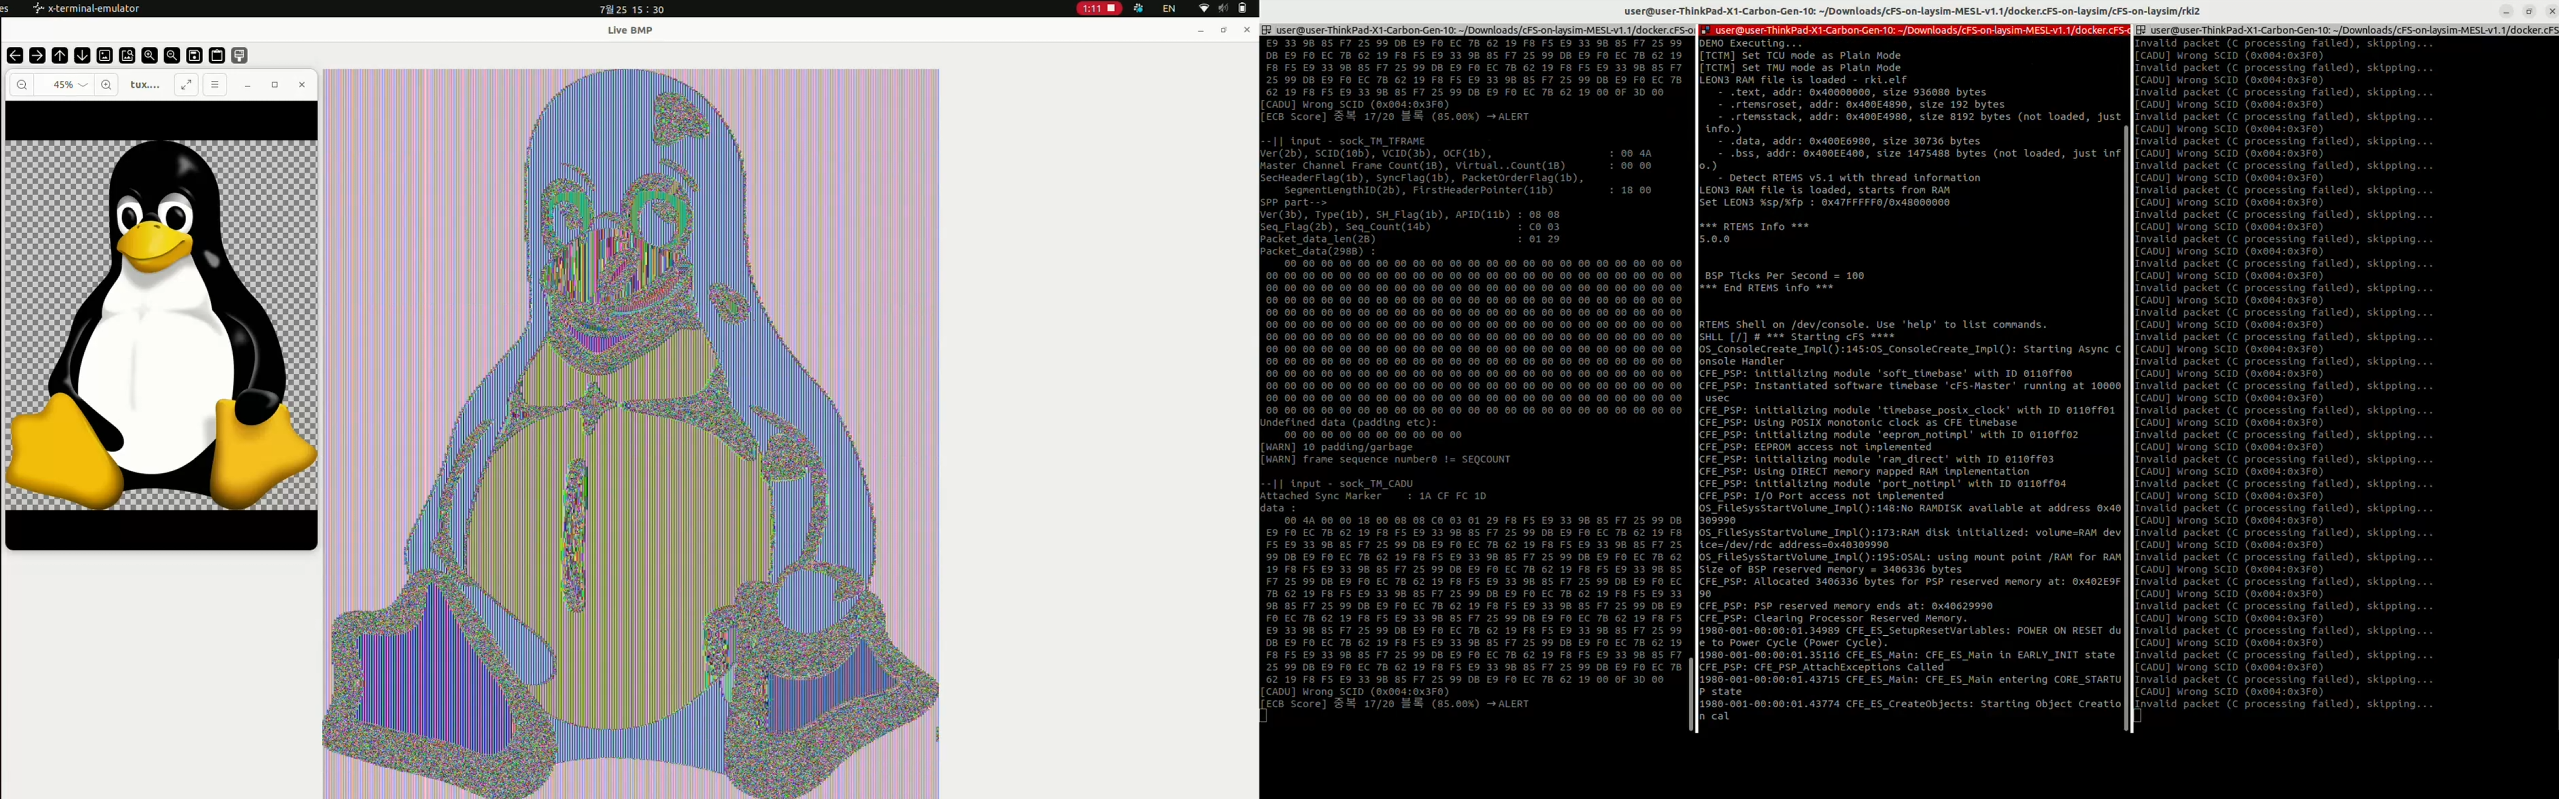Zoom out in the tux image viewer
The image size is (2559, 799).
click(x=22, y=85)
